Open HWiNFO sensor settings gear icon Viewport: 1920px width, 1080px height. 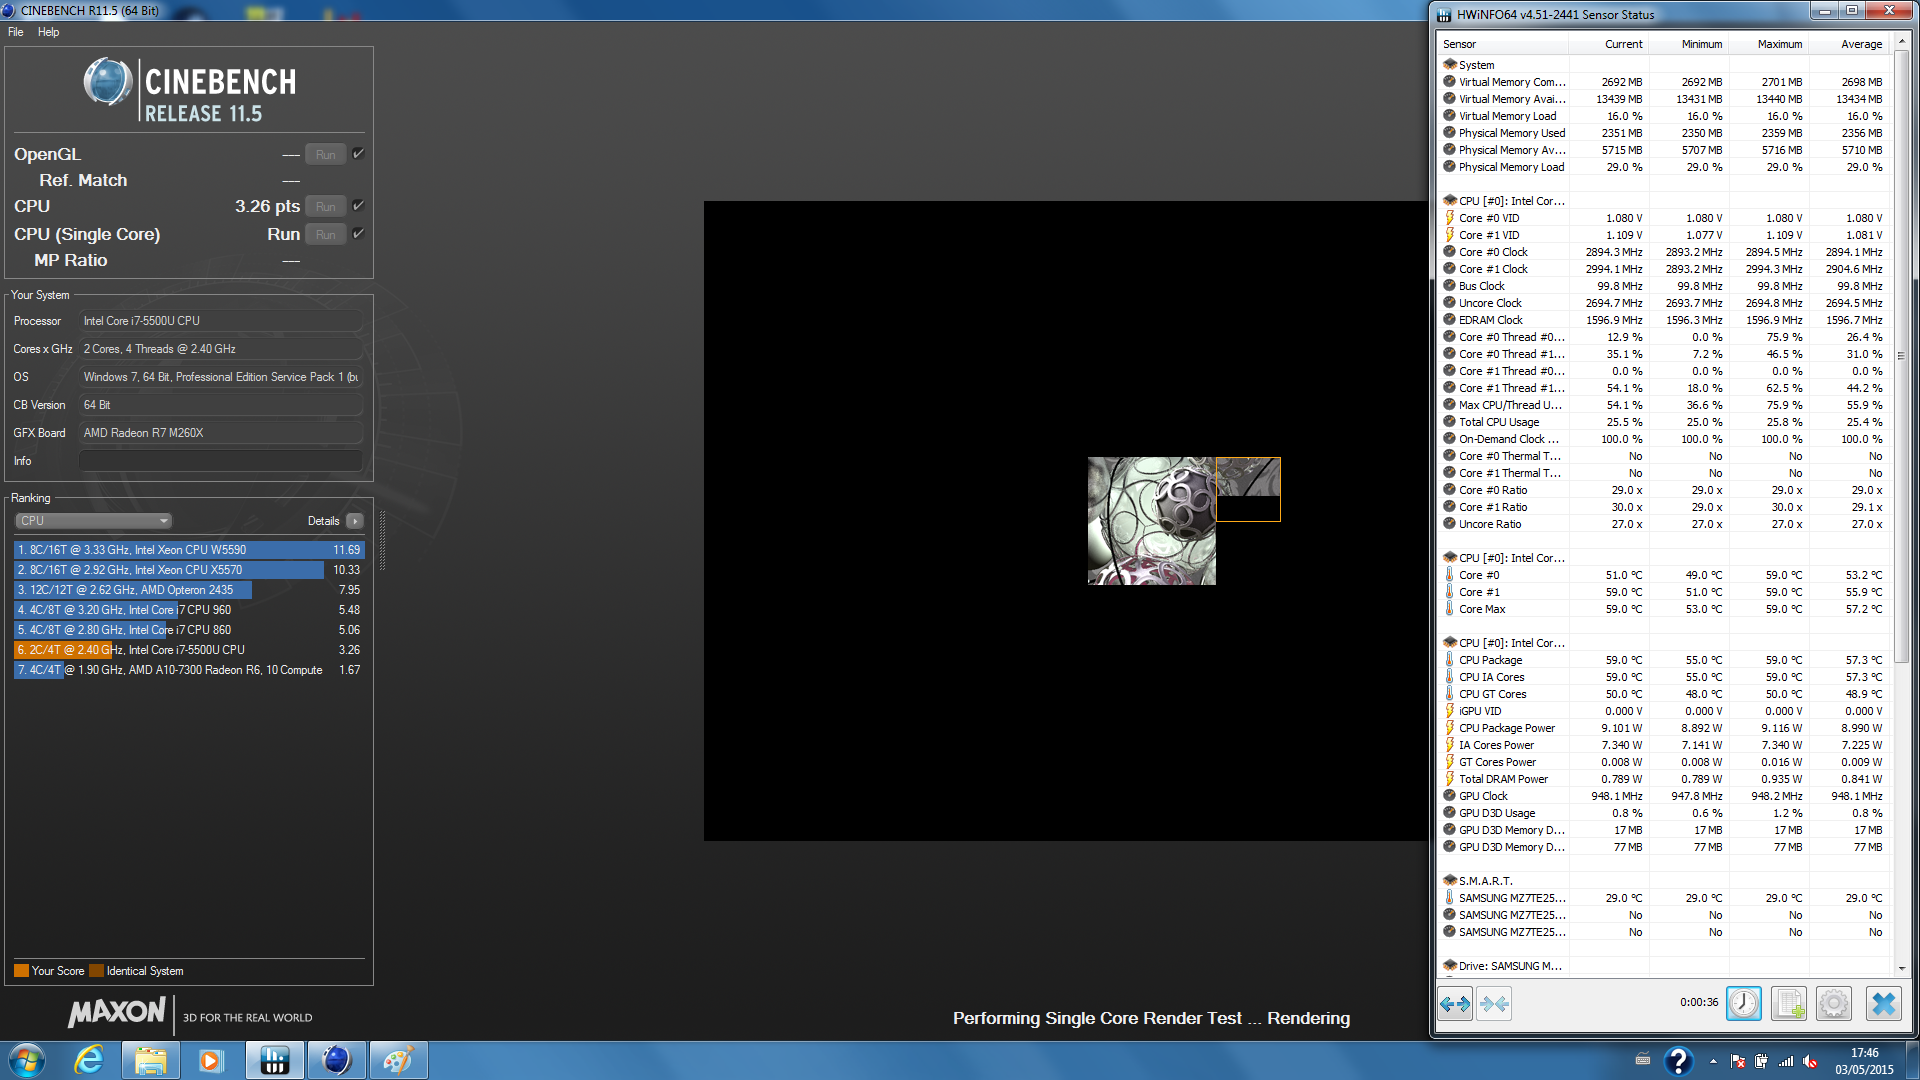point(1834,1003)
